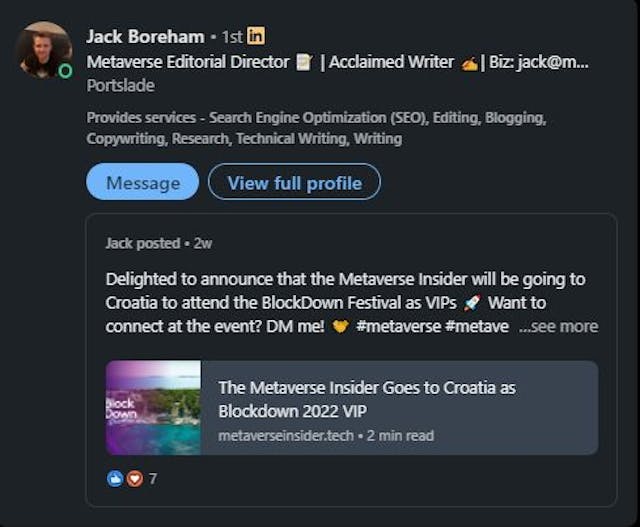Open the BlockDown article thumbnail image
This screenshot has width=640, height=527.
tap(153, 408)
